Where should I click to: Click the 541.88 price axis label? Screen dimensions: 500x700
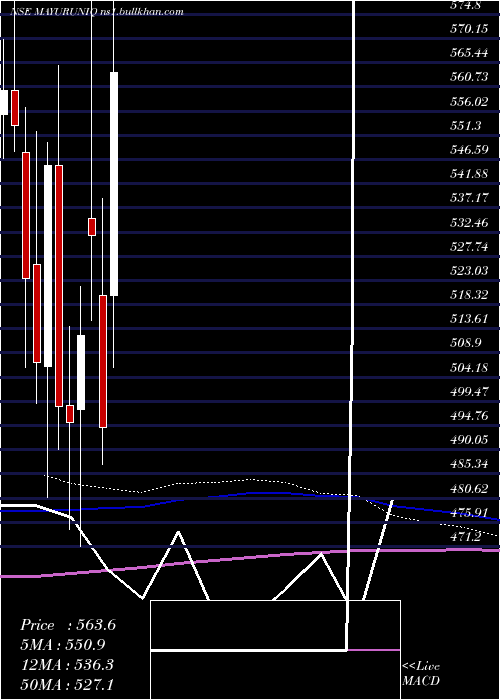469,174
